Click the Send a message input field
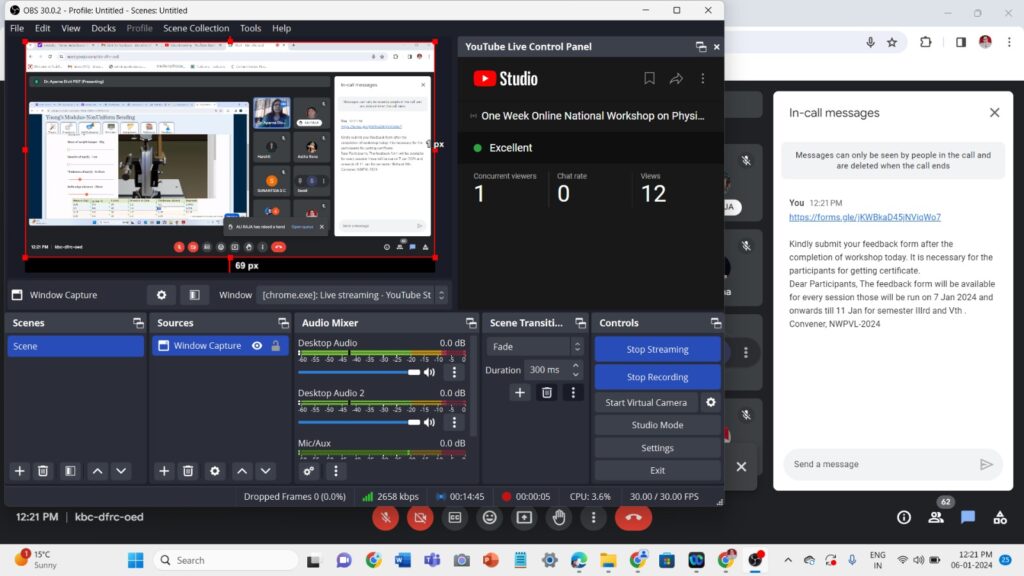The height and width of the screenshot is (576, 1024). [x=877, y=464]
